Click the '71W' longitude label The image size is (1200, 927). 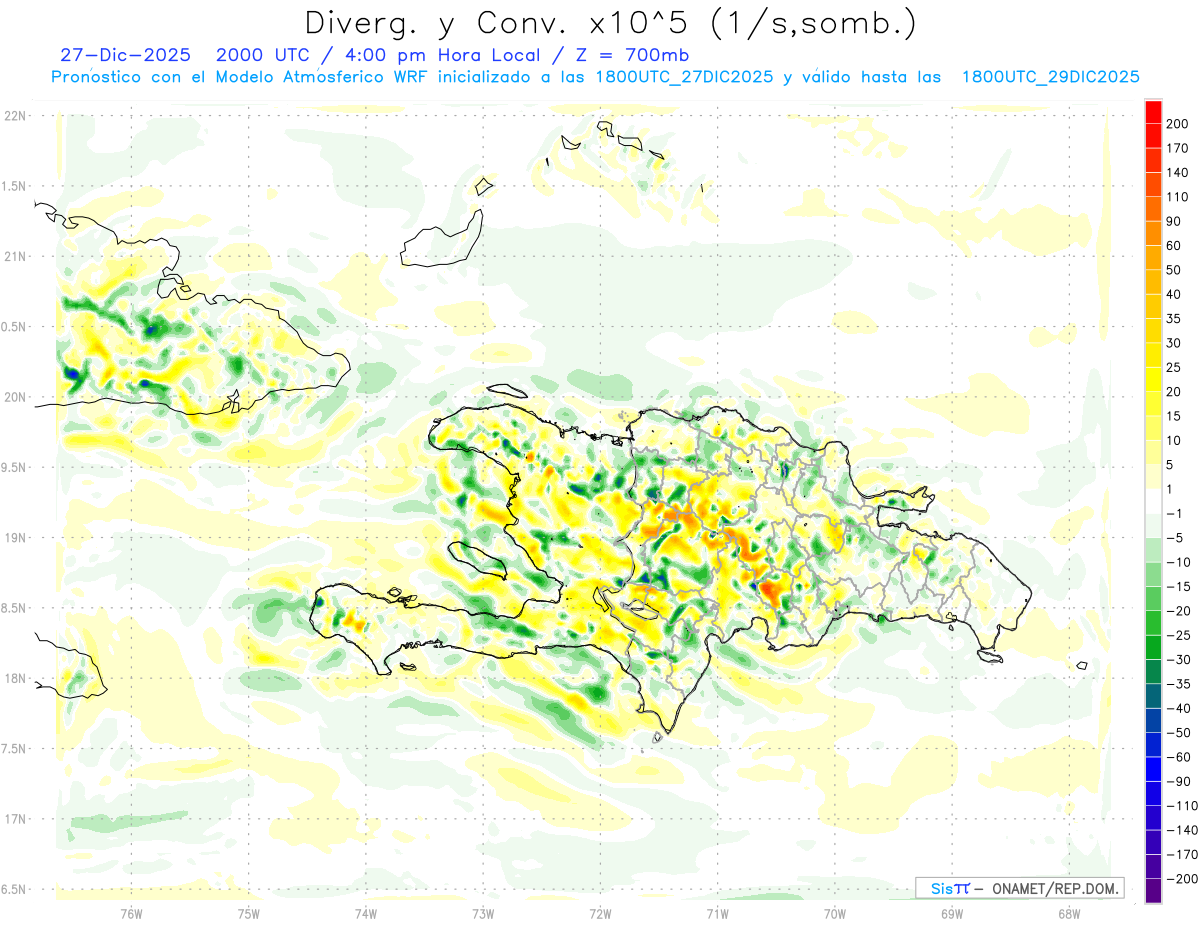point(717,913)
